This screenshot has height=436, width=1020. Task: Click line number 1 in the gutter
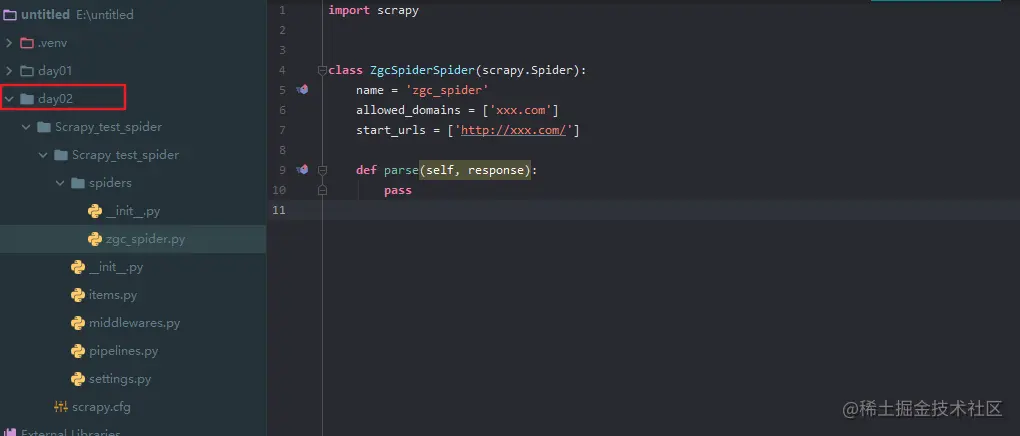[282, 10]
